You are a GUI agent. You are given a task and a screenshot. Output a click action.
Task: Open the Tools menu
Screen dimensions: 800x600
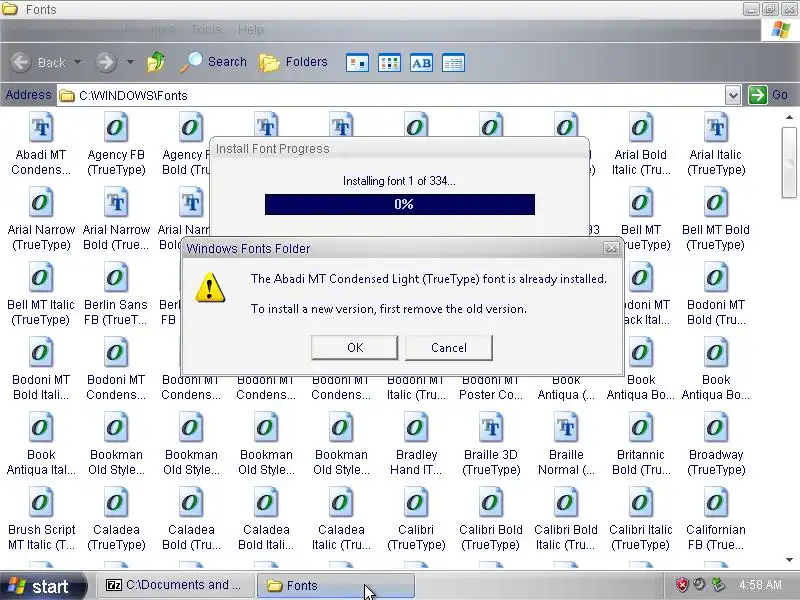click(x=206, y=30)
